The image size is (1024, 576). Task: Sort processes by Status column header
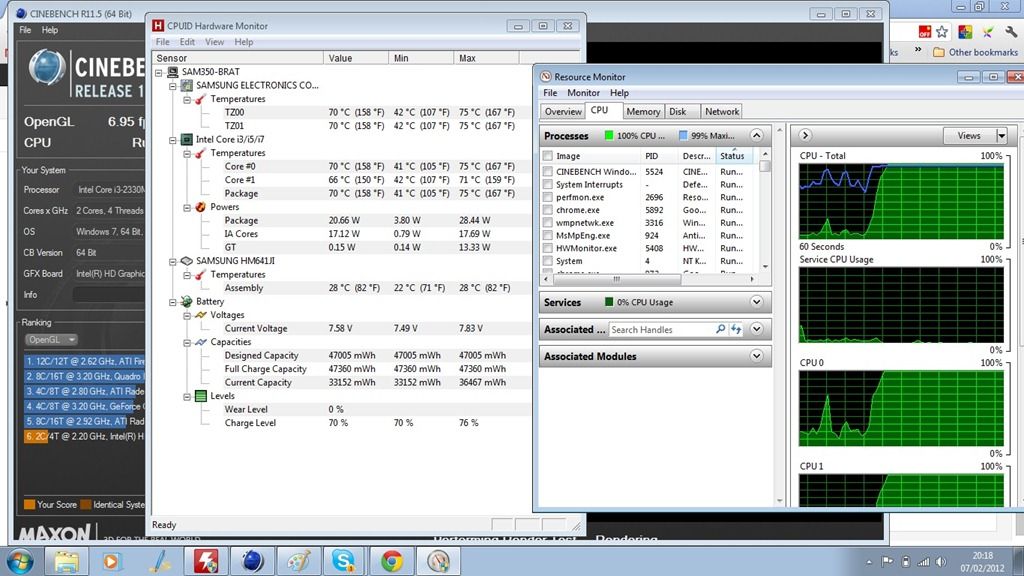tap(735, 156)
